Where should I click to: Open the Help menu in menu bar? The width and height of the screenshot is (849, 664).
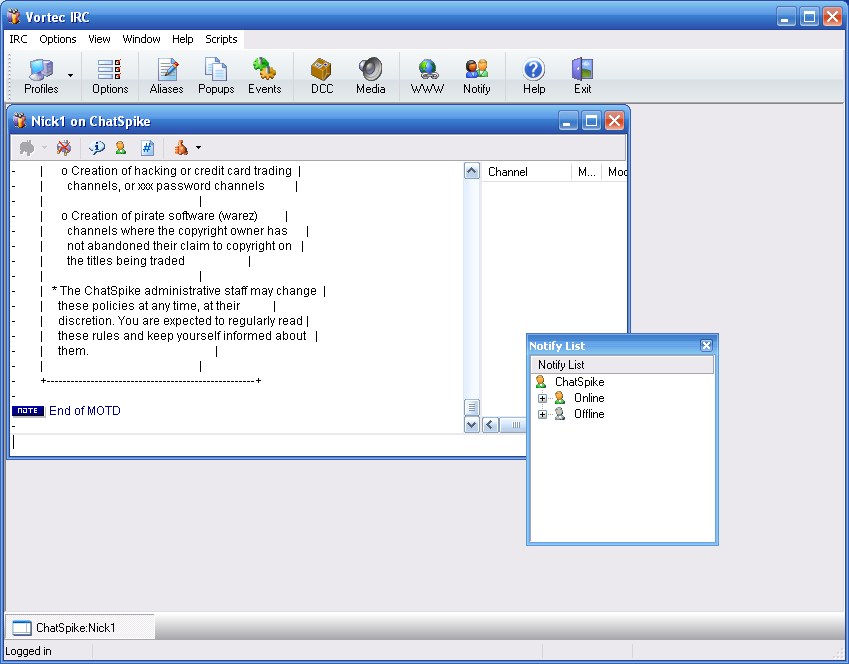[x=182, y=39]
